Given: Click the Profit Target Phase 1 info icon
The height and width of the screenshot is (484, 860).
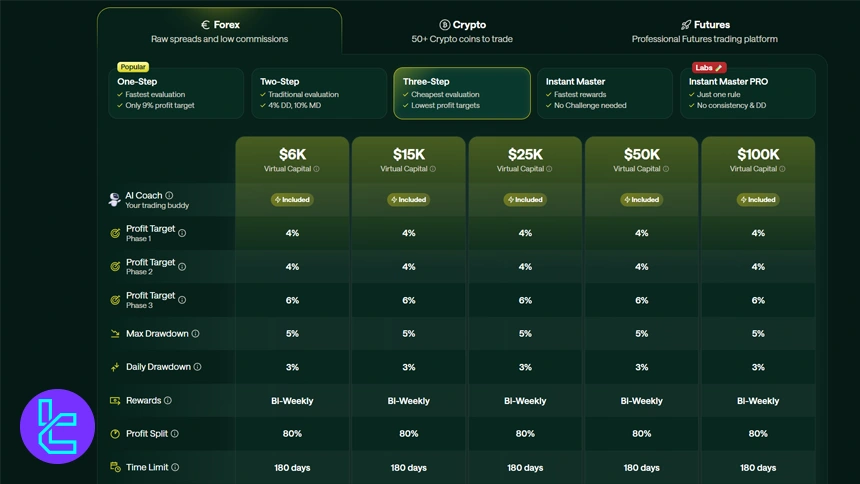Looking at the screenshot, I should (182, 233).
